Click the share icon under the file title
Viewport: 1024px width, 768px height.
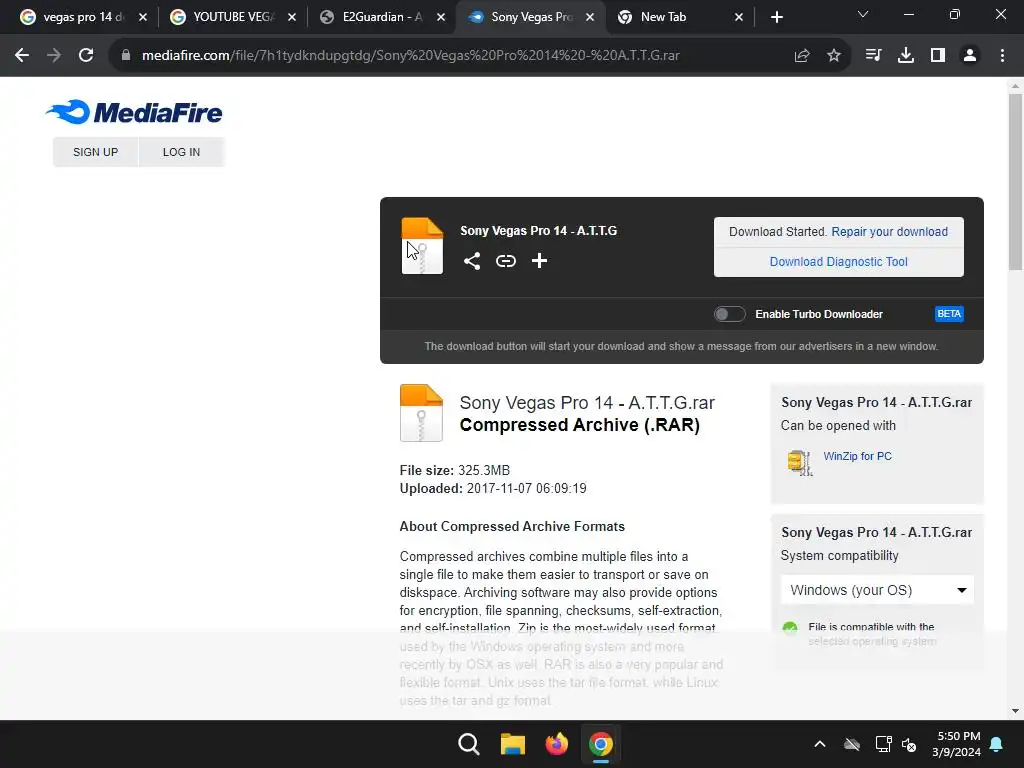pos(472,261)
